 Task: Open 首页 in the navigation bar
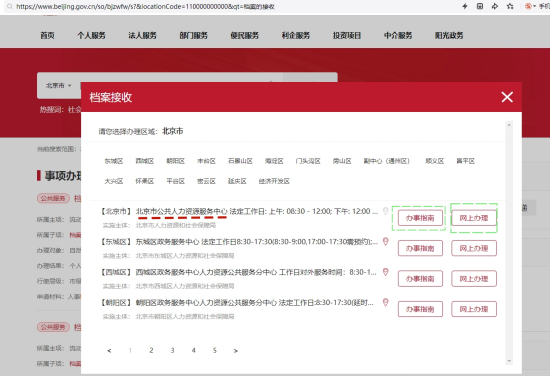click(47, 35)
